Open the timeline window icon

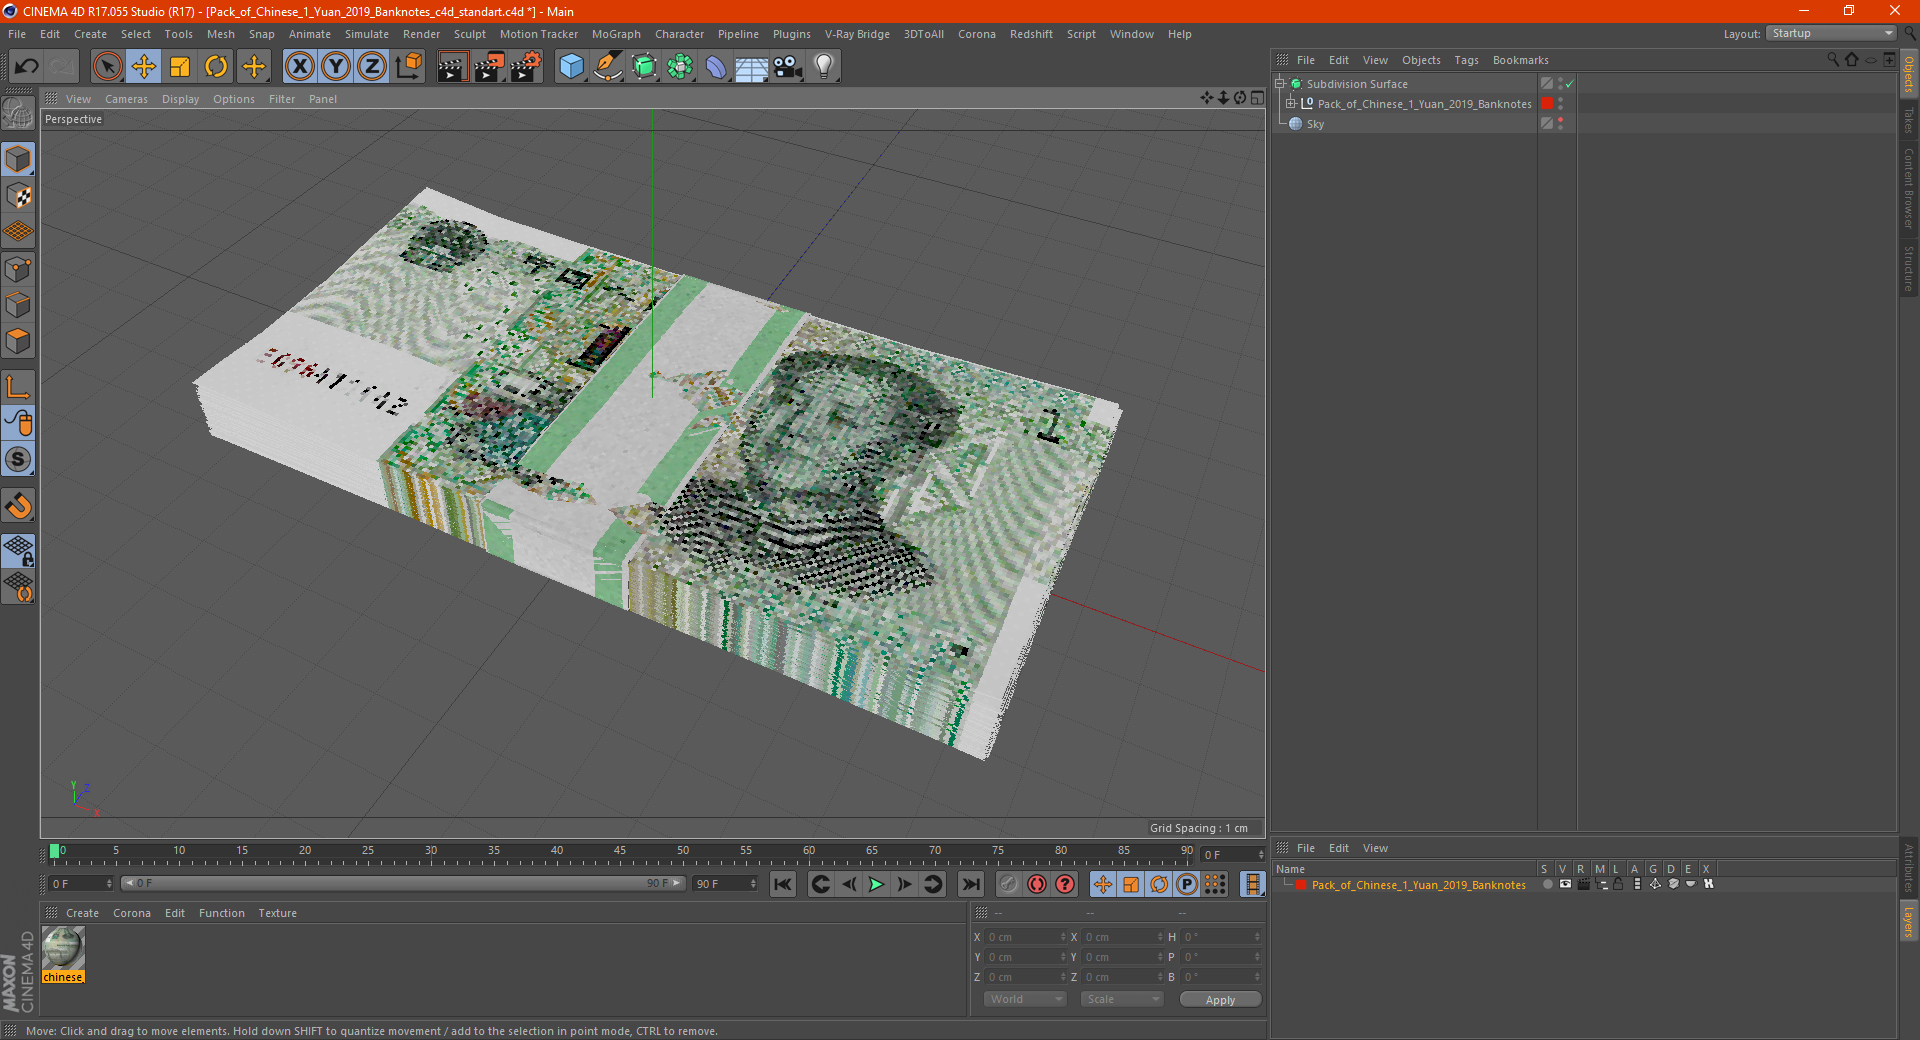[x=1252, y=884]
